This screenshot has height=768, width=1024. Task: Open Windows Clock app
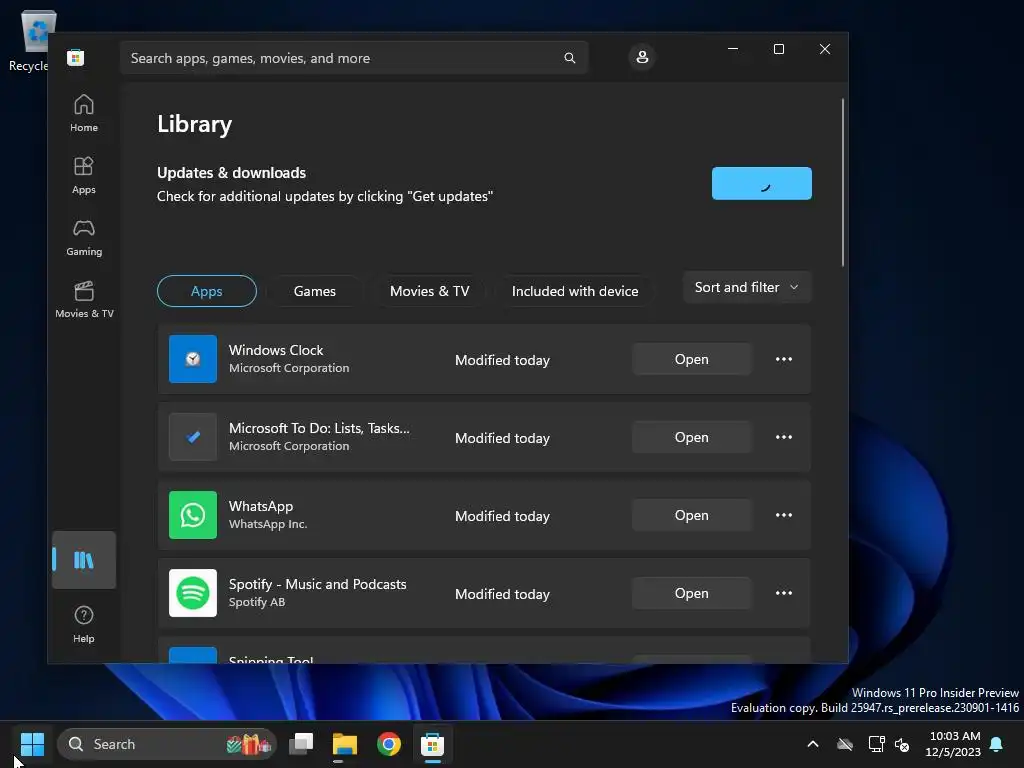tap(692, 359)
